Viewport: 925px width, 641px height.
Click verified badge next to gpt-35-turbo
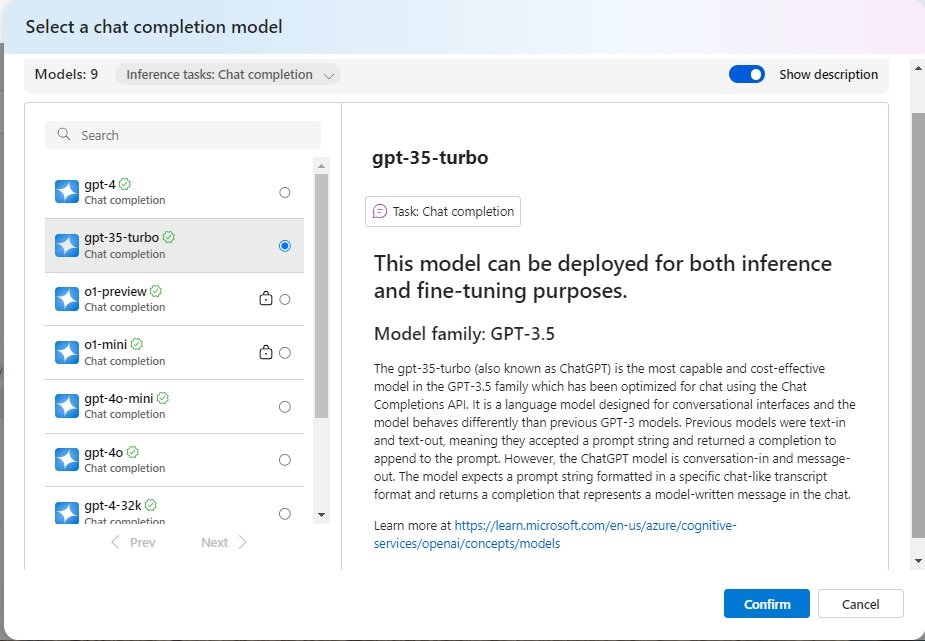(x=169, y=237)
